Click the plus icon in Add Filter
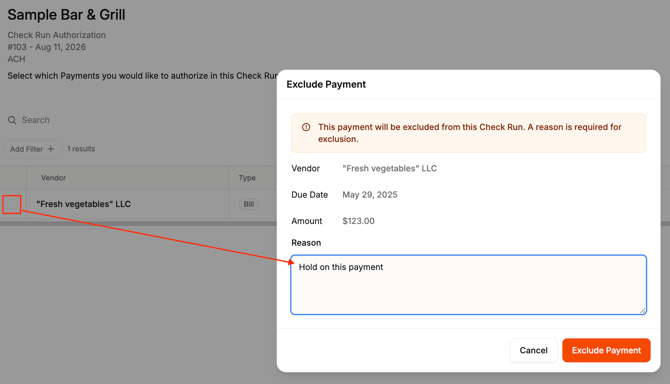This screenshot has height=384, width=670. coord(51,149)
